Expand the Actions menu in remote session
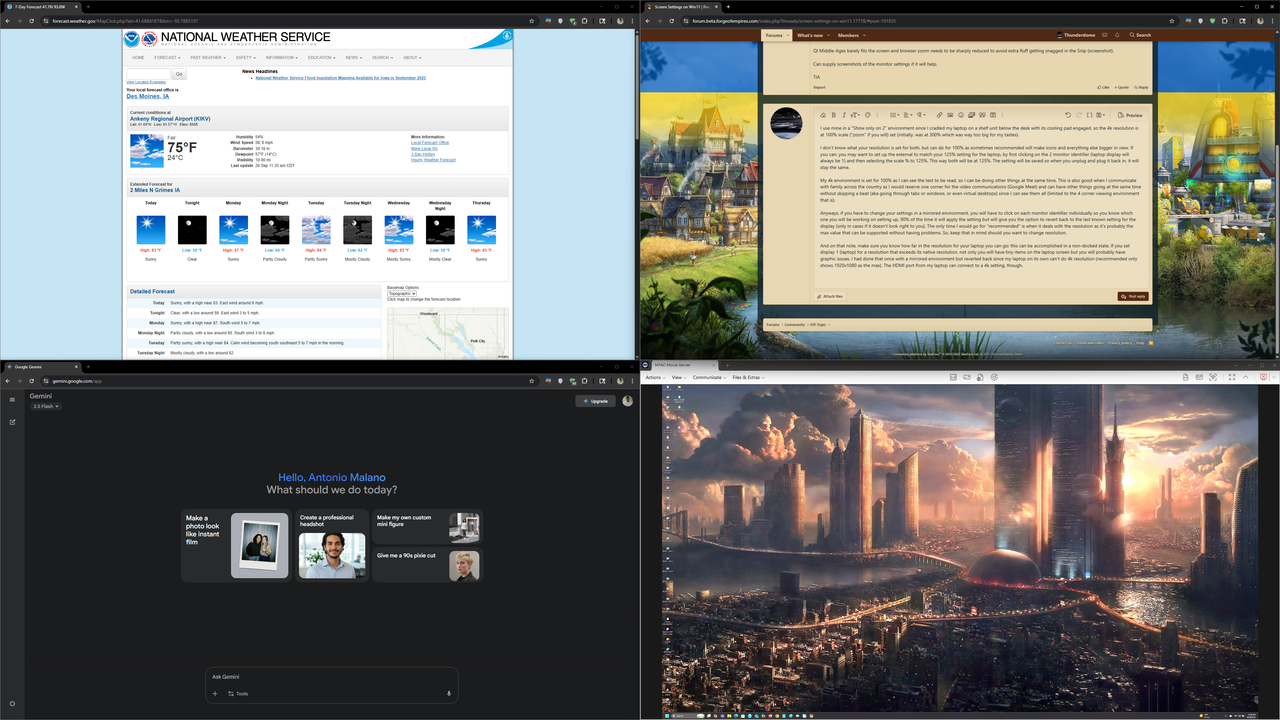1280x720 pixels. [655, 377]
